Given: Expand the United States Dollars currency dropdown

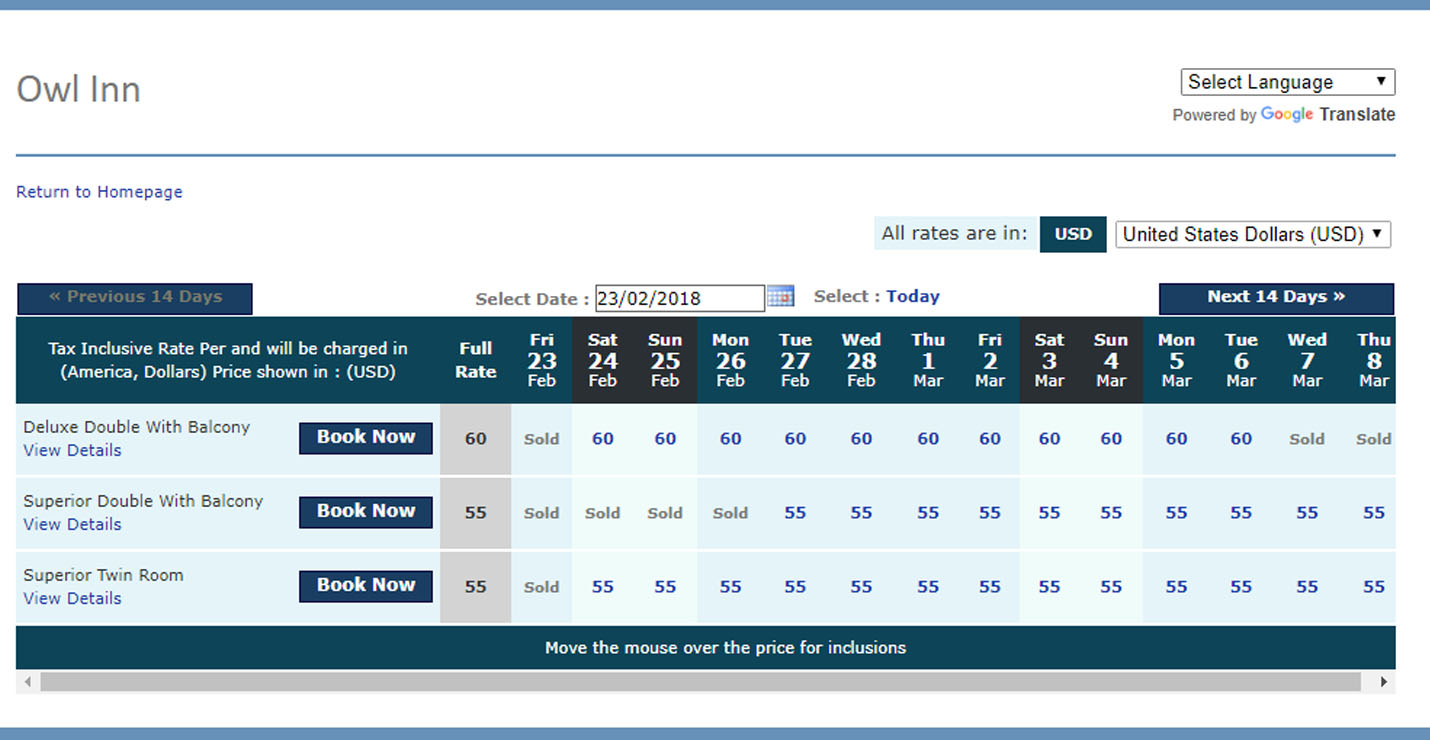Looking at the screenshot, I should click(x=1252, y=235).
